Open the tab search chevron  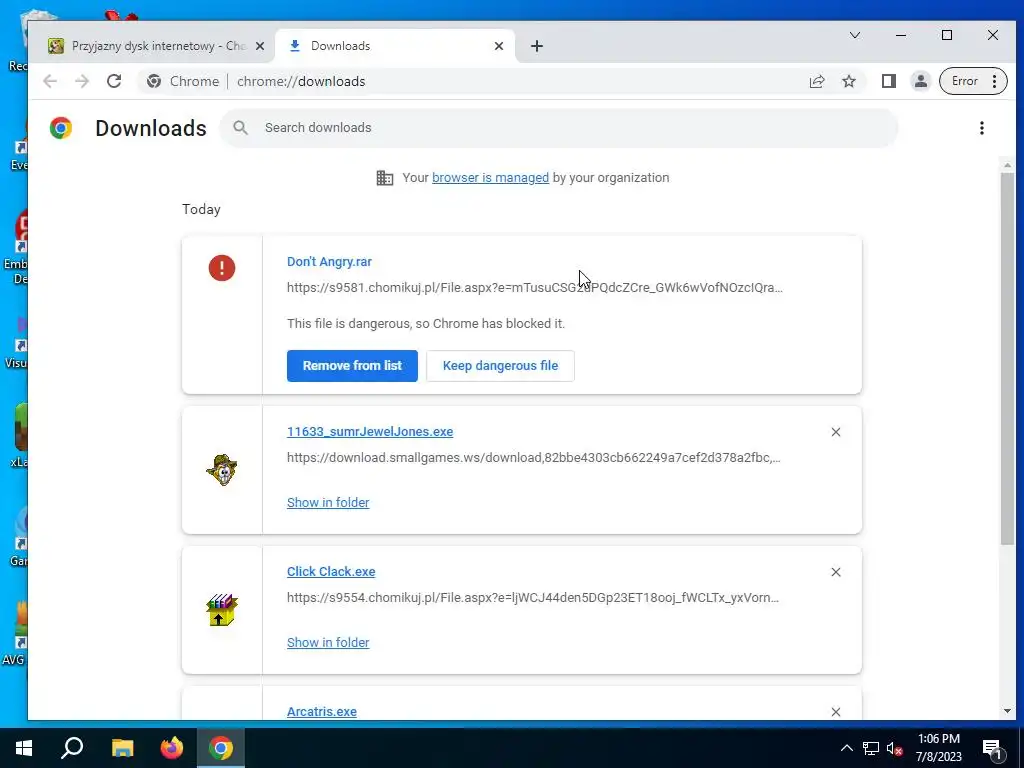coord(854,35)
